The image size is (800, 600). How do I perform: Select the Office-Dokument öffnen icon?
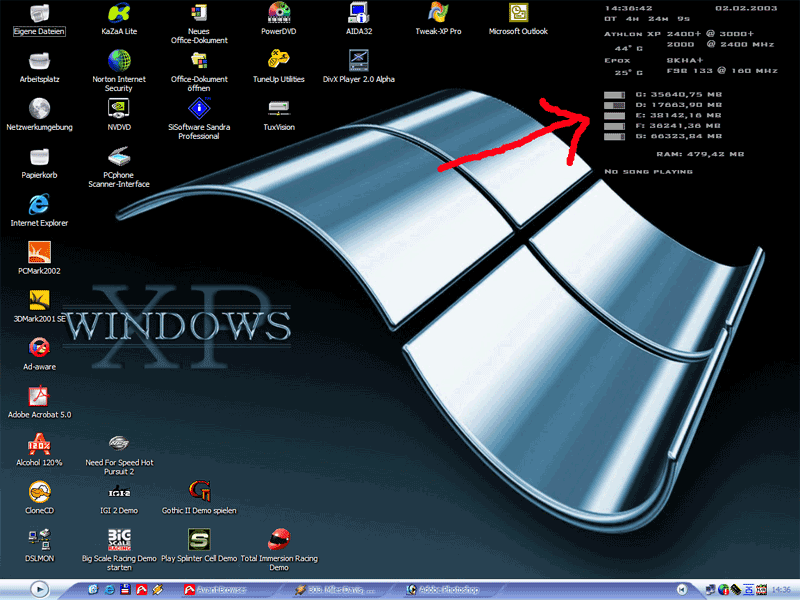(199, 71)
